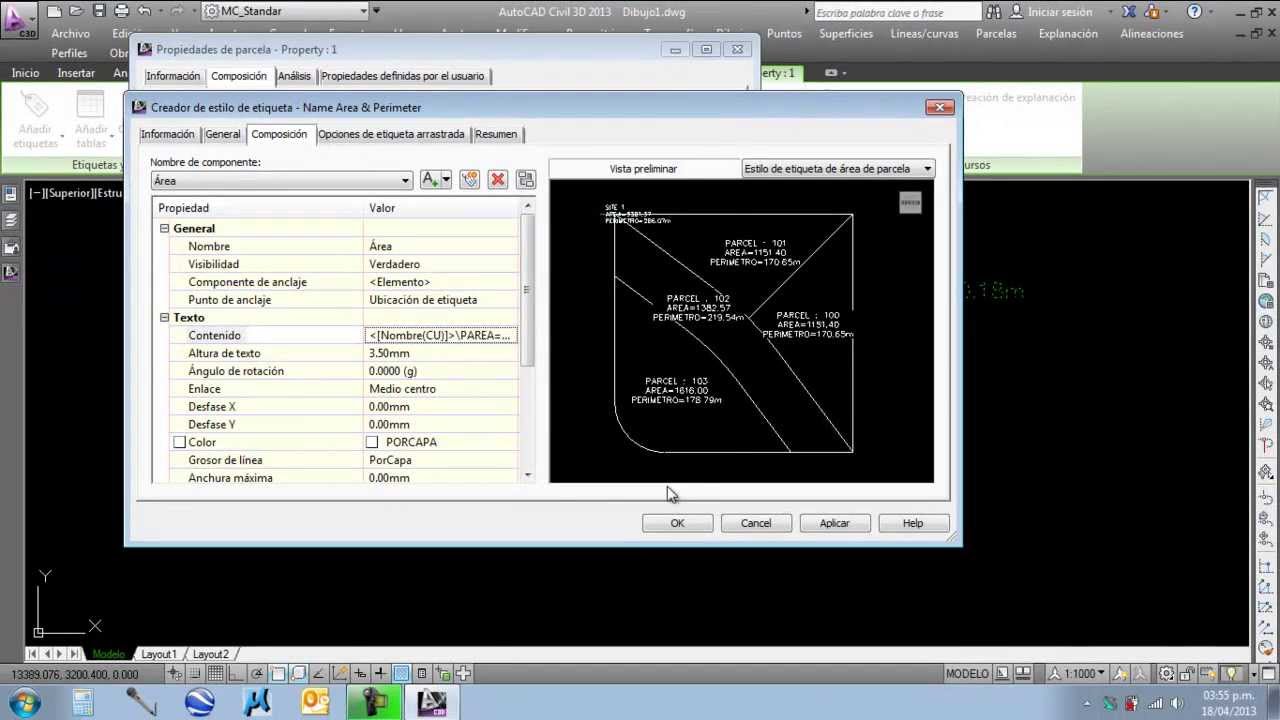Tick the Color property checkbox

(x=179, y=442)
